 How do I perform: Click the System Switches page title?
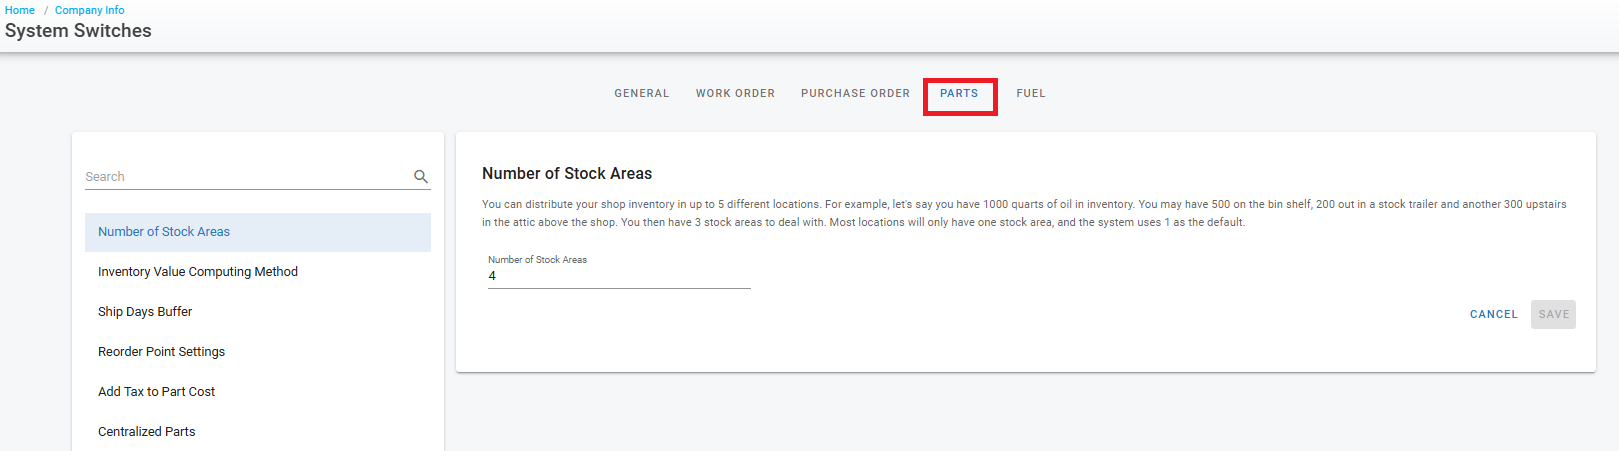78,31
